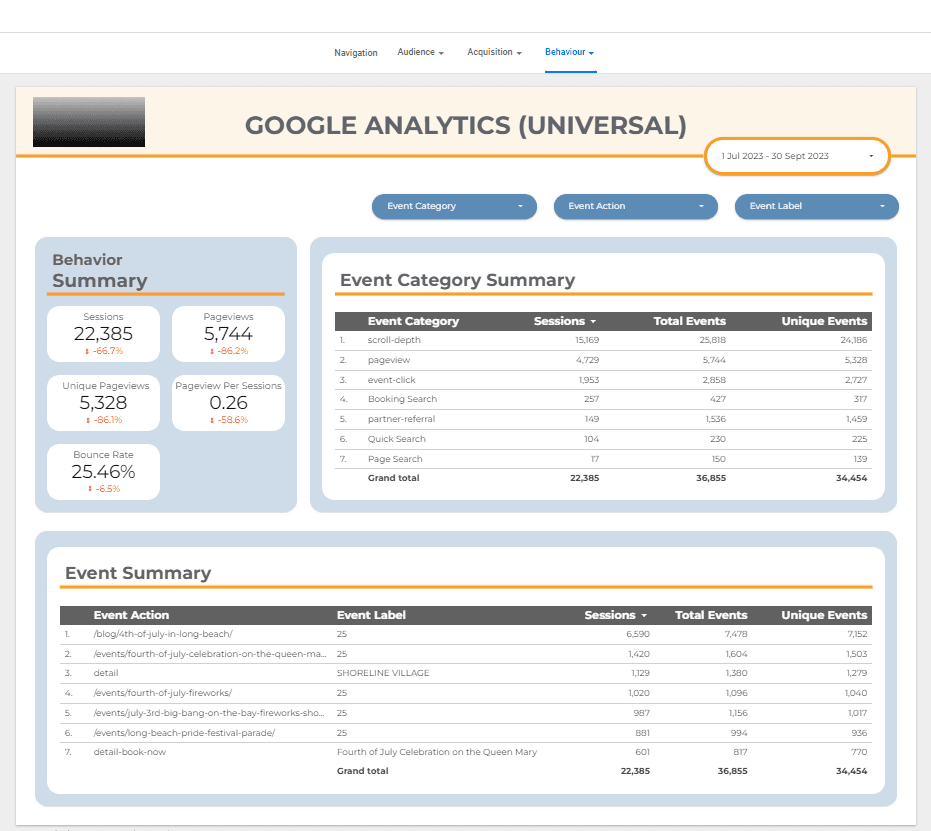Click Sessions change indicator -66.7%
Image resolution: width=931 pixels, height=831 pixels.
point(104,351)
